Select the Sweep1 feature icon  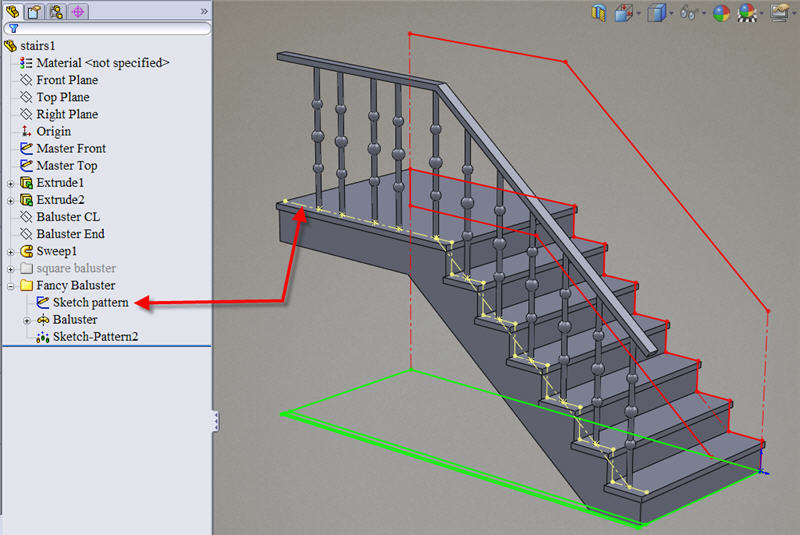(x=26, y=251)
